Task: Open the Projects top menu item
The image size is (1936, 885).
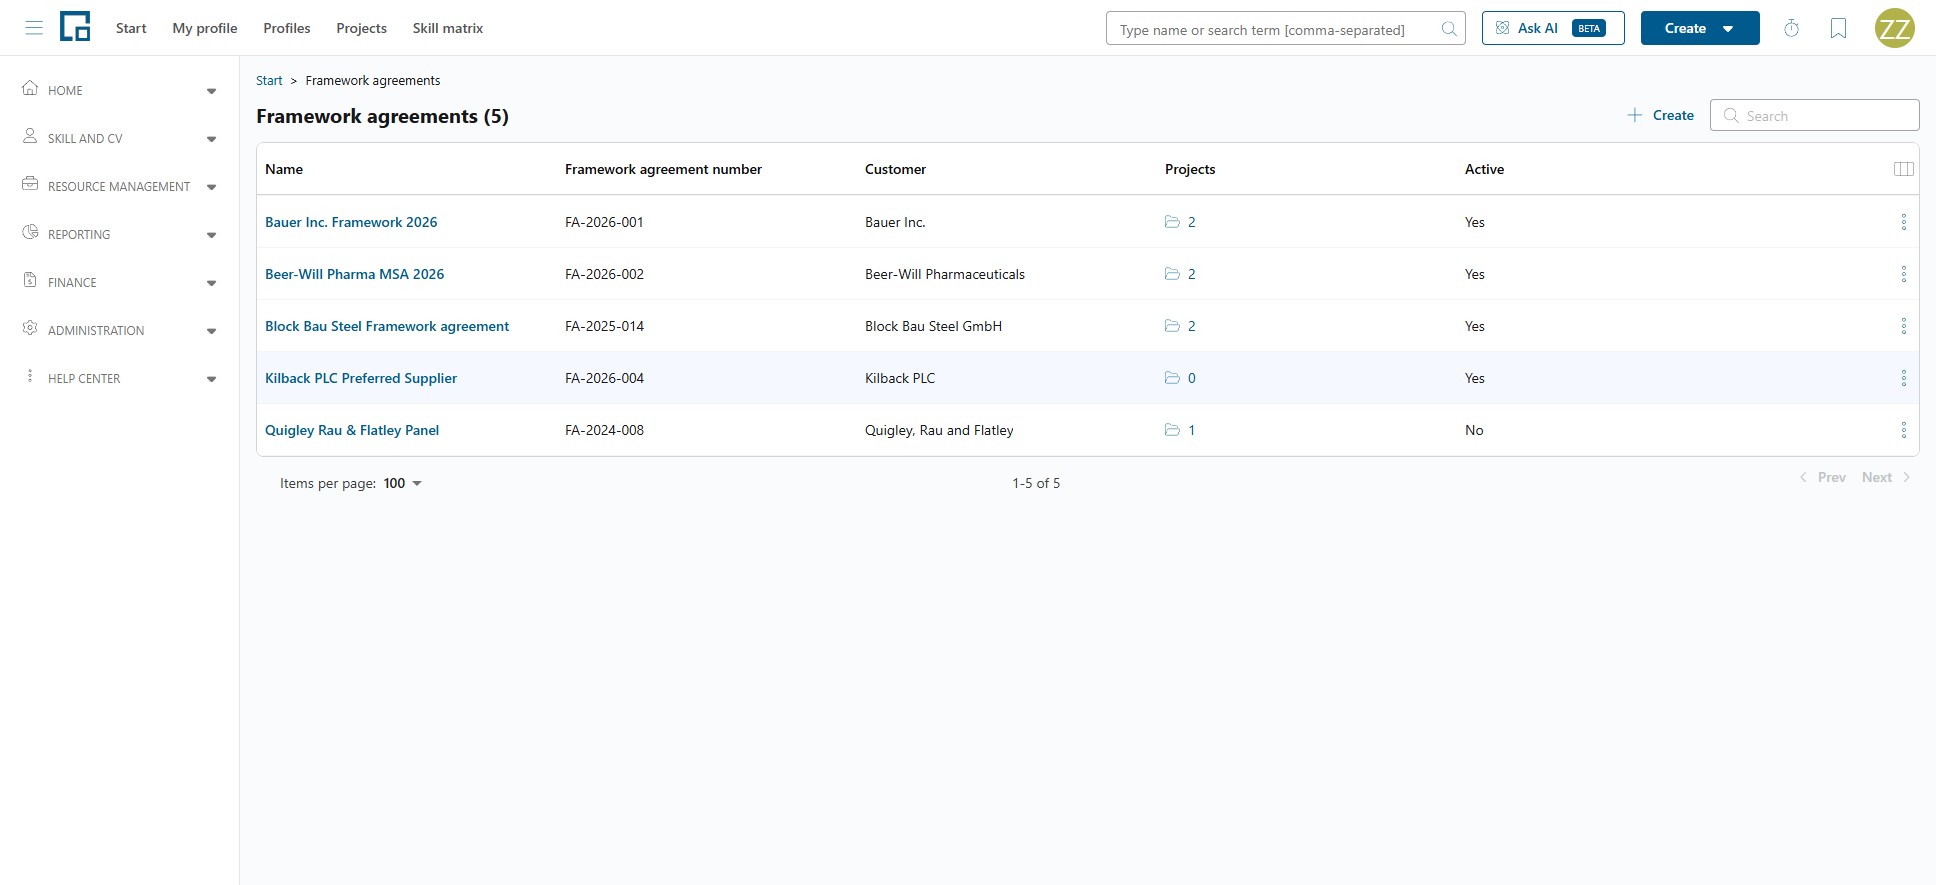Action: [361, 28]
